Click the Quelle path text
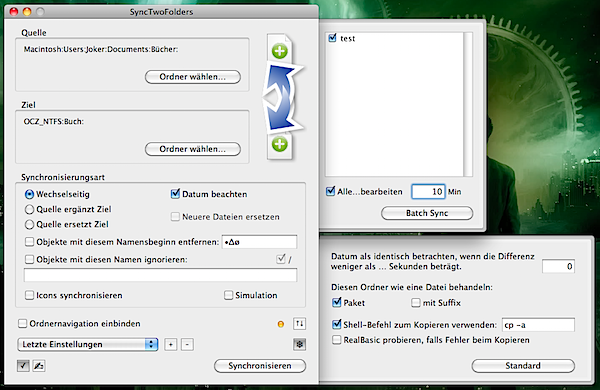 (x=101, y=49)
